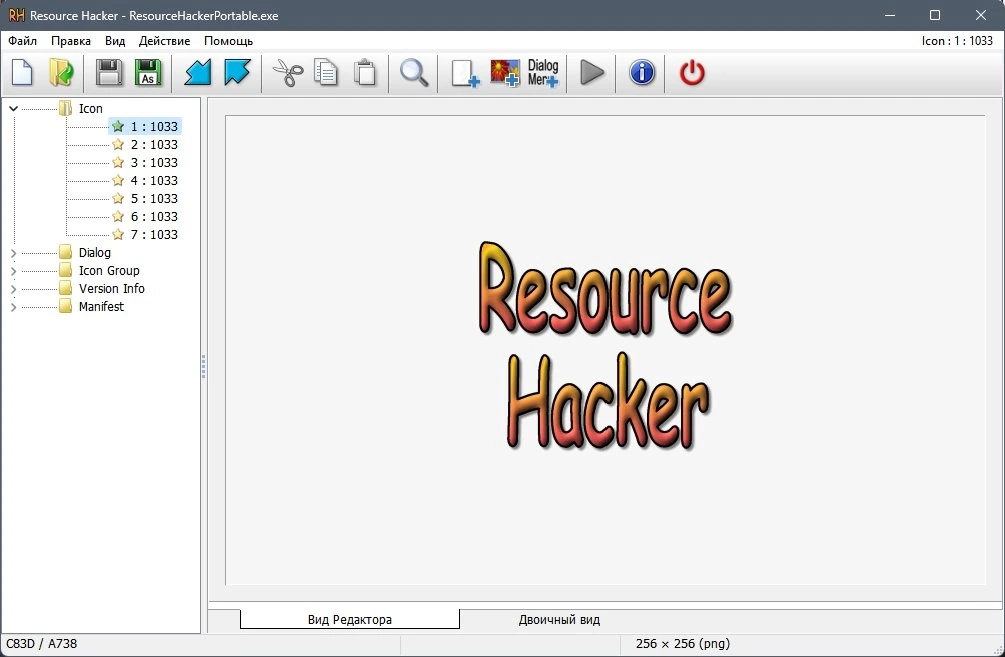This screenshot has width=1005, height=657.
Task: Open the Помощь menu
Action: pyautogui.click(x=228, y=40)
